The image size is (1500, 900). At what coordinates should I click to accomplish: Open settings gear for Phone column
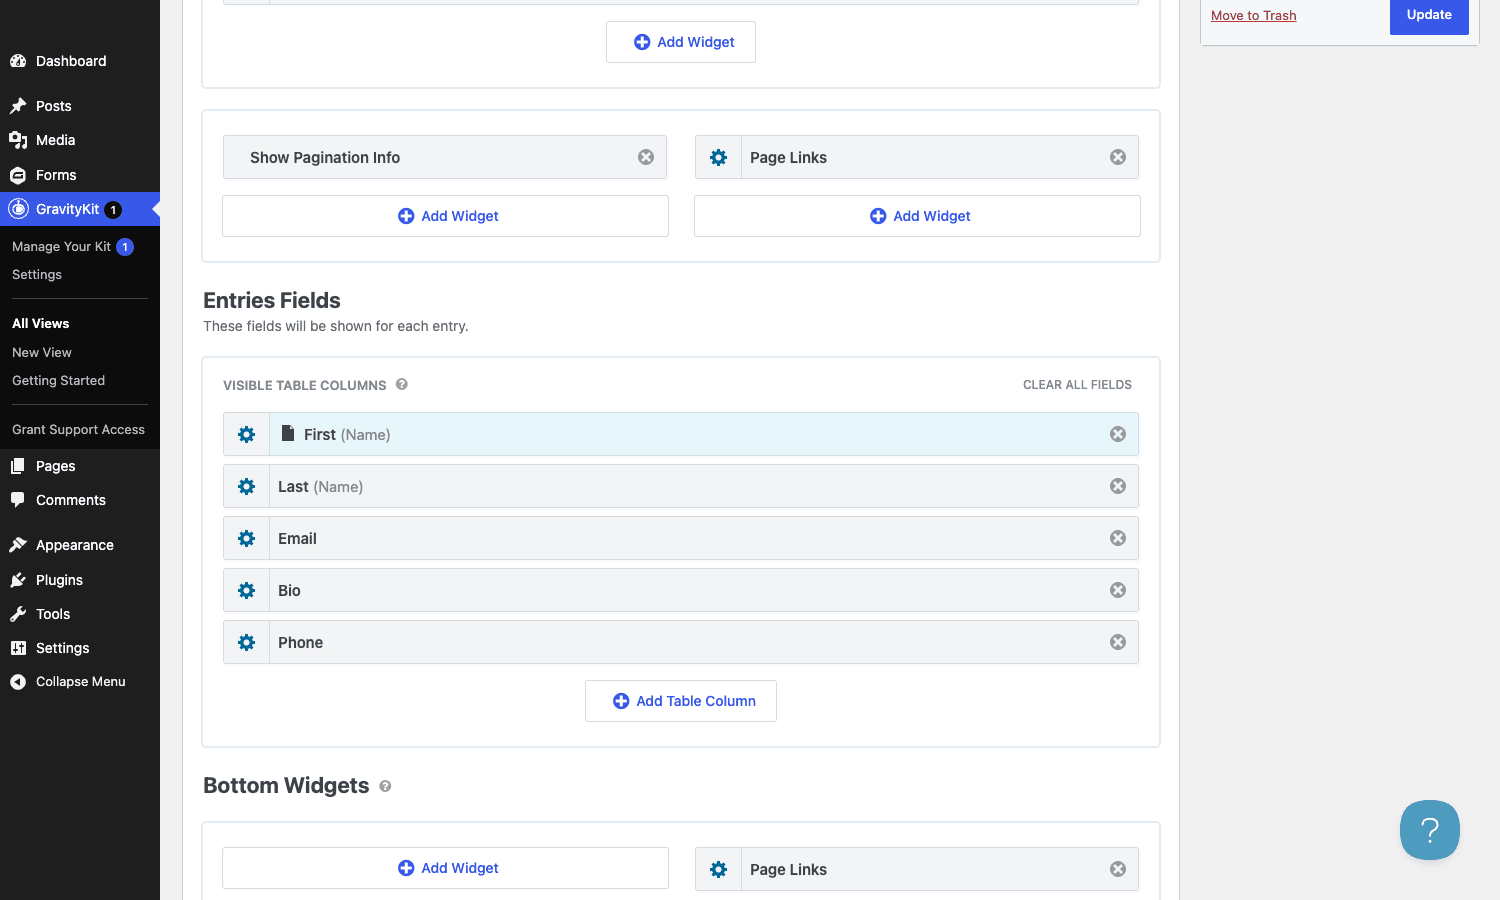coord(246,642)
